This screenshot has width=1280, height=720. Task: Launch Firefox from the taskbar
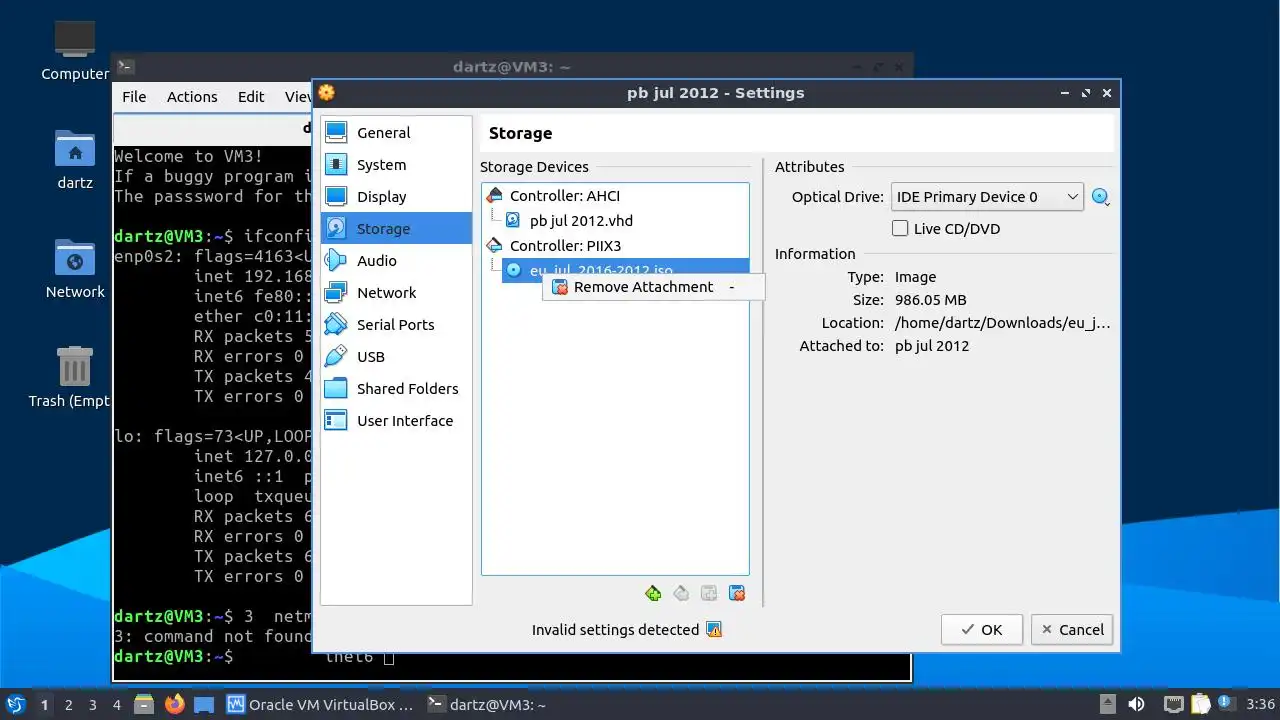(175, 704)
